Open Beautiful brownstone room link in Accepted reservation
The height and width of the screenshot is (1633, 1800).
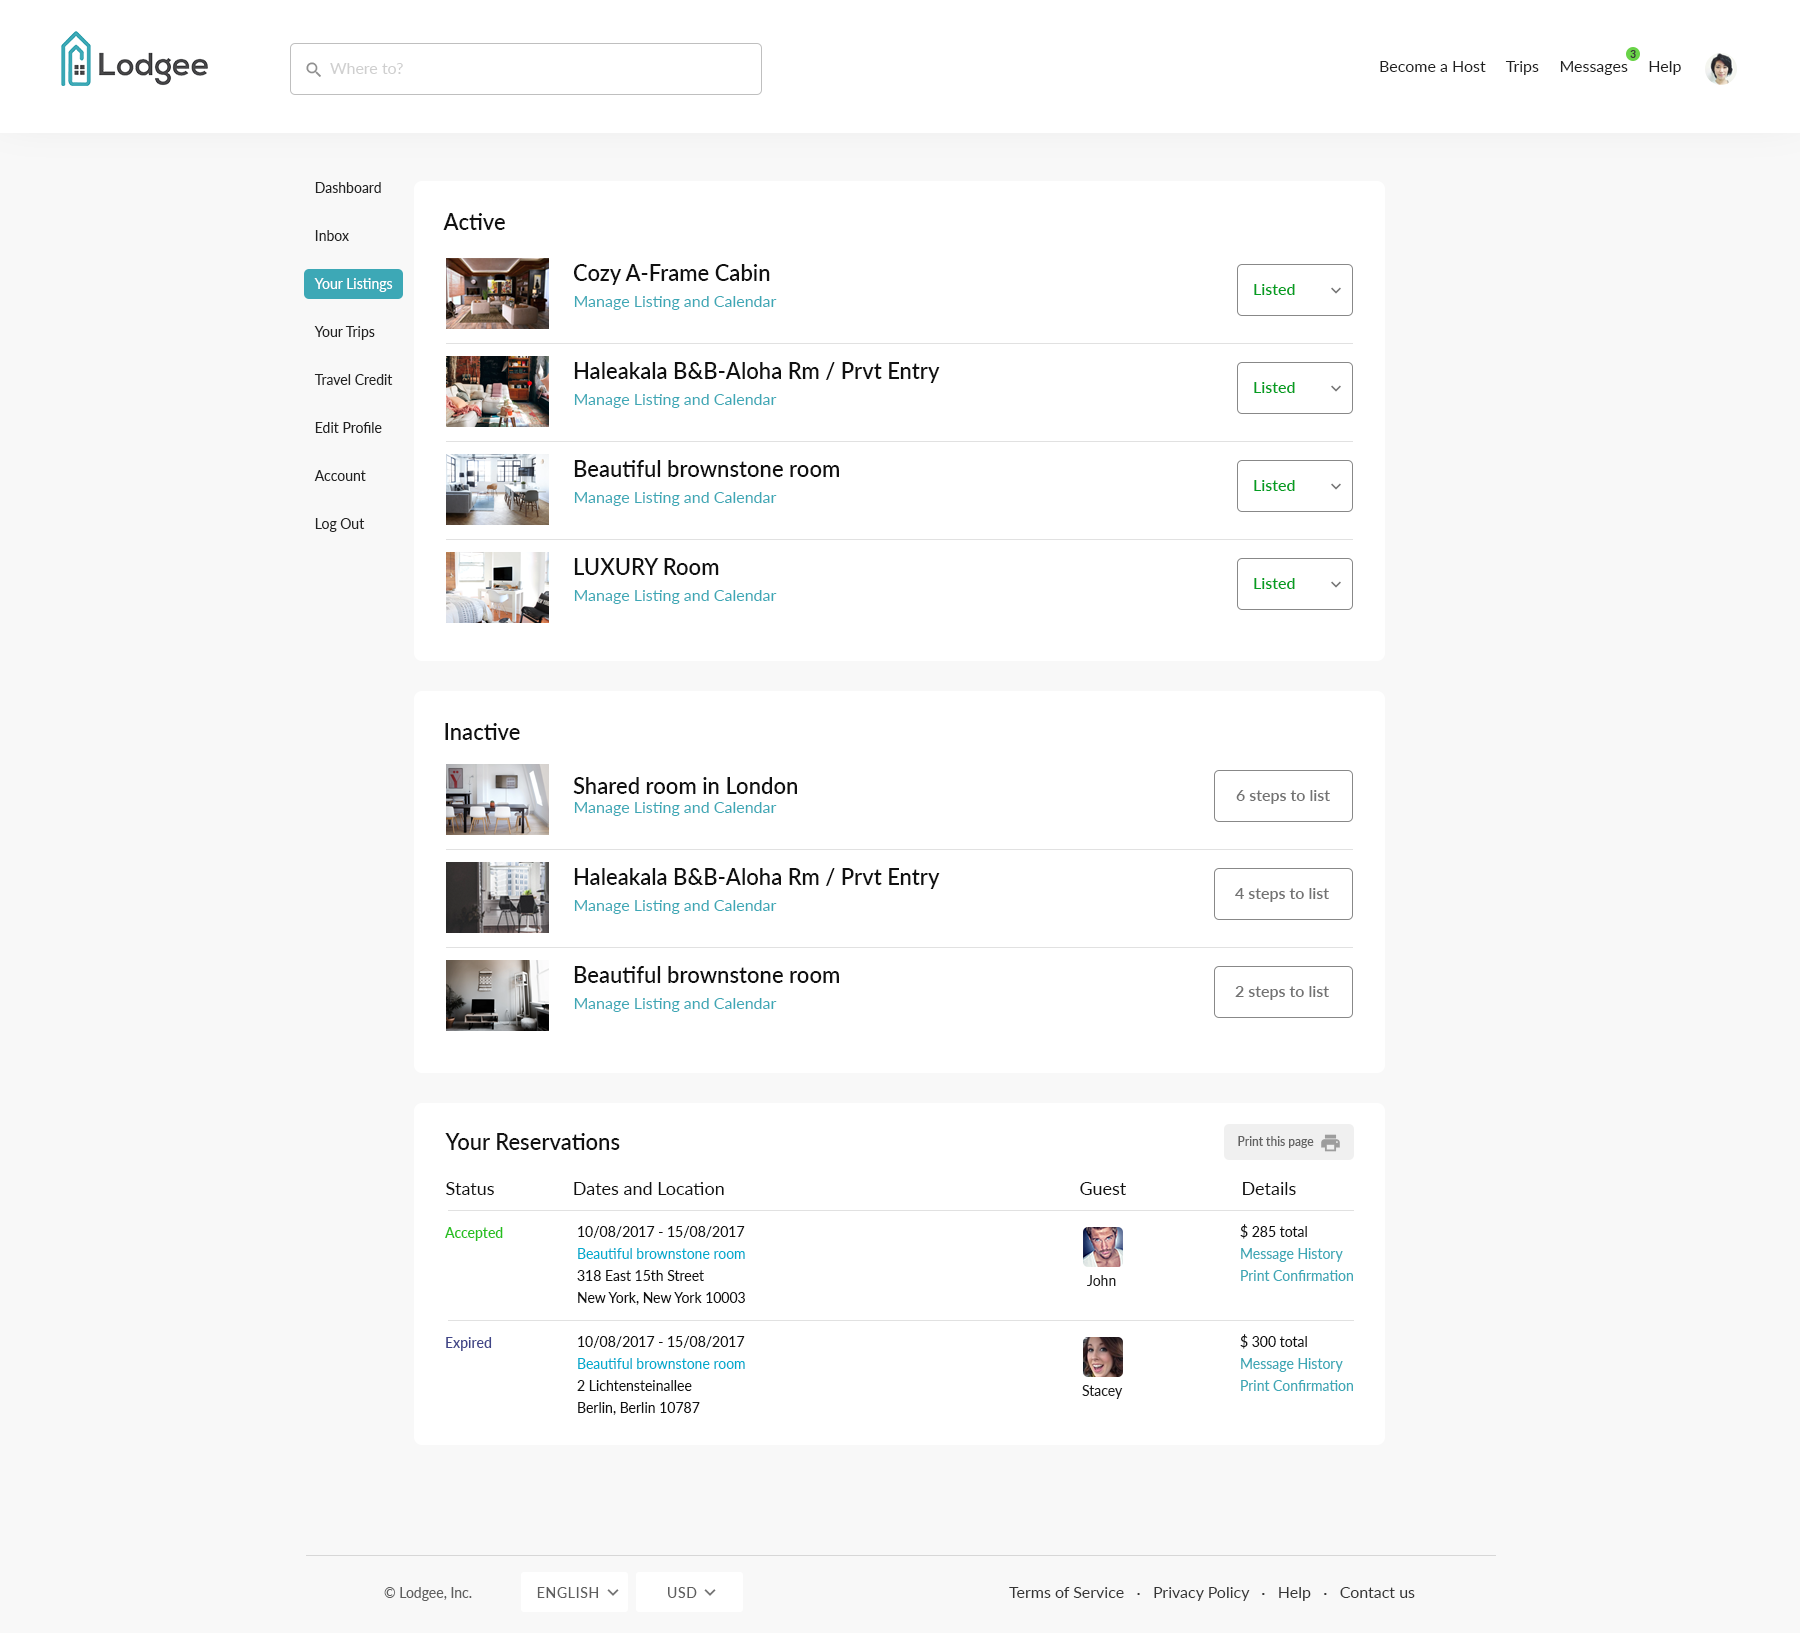(x=661, y=1254)
